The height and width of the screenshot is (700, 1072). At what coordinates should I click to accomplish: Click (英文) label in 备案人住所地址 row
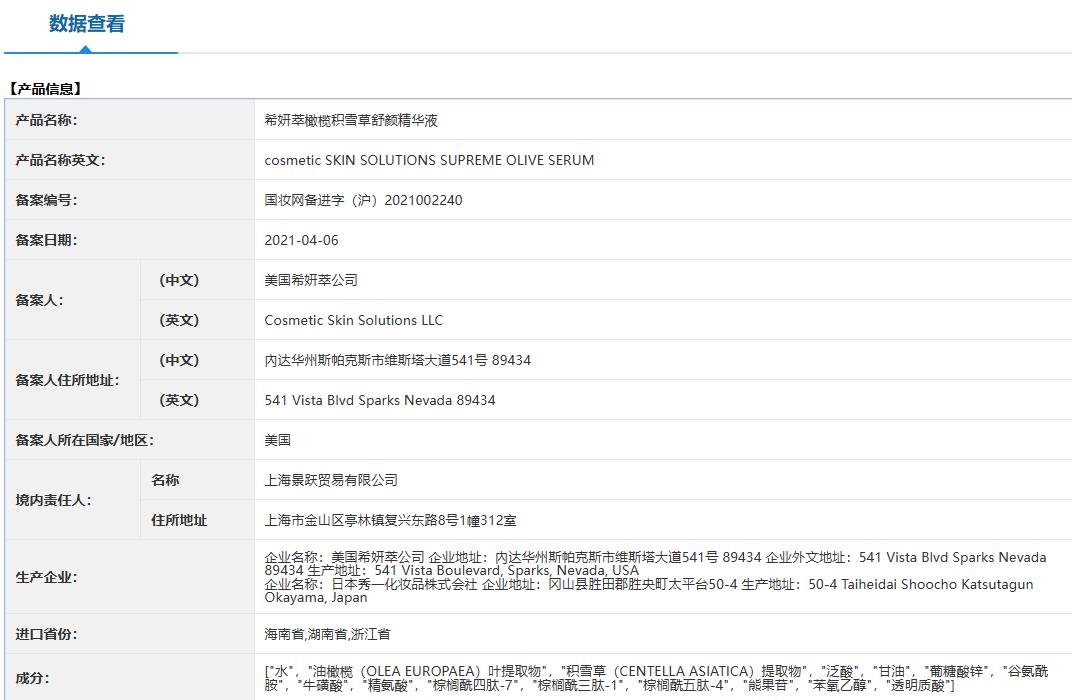179,400
